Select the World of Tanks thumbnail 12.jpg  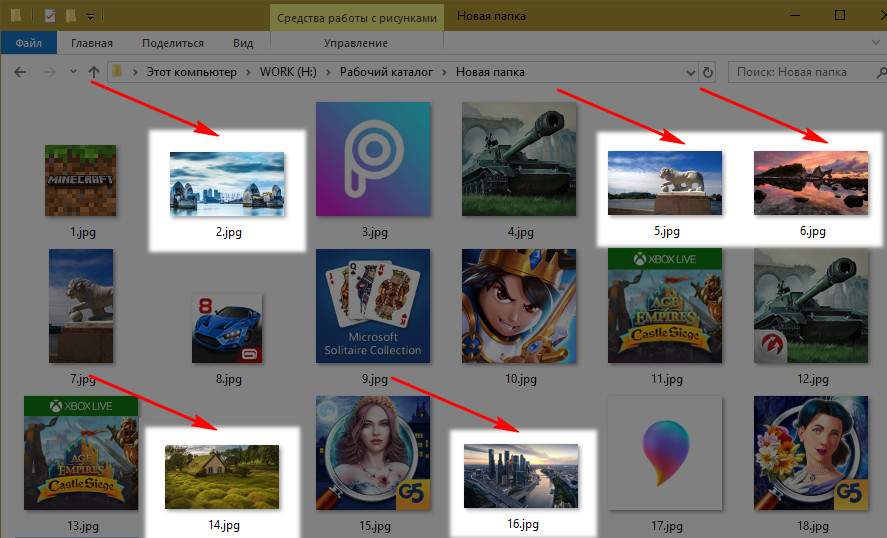(811, 305)
